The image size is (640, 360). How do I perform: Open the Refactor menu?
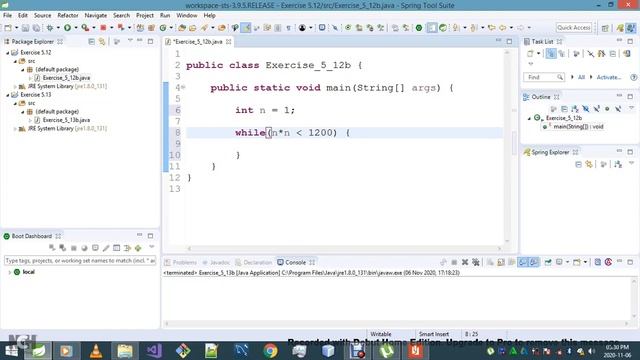tap(68, 16)
